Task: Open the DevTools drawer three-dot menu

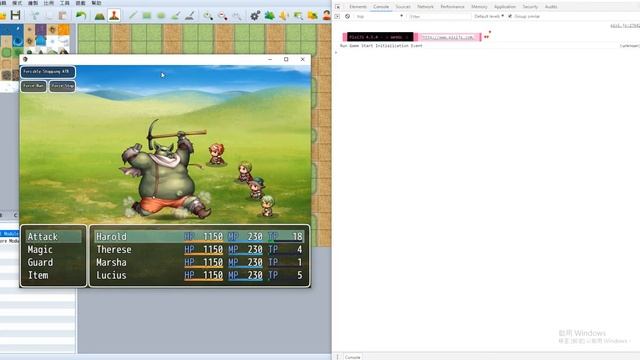Action: pyautogui.click(x=337, y=357)
